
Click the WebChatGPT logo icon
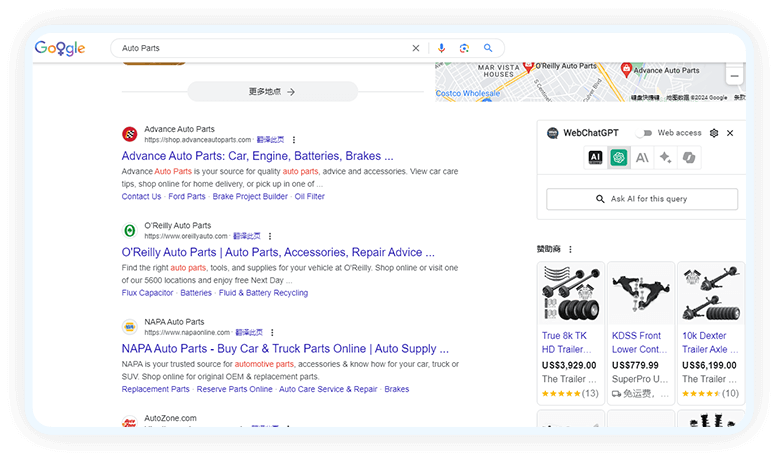pyautogui.click(x=552, y=133)
